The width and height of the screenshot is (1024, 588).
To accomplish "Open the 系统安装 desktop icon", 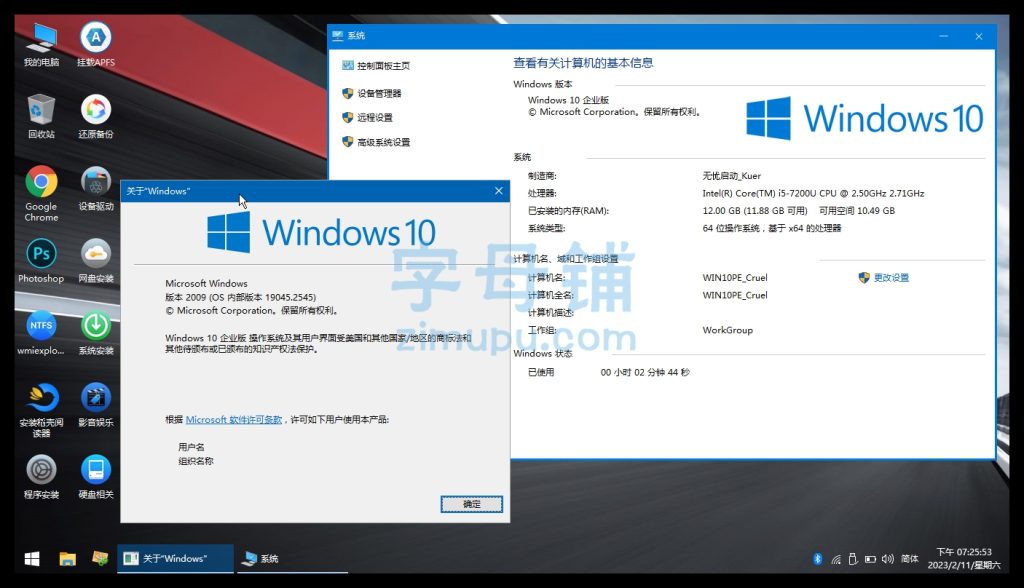I will pyautogui.click(x=96, y=333).
